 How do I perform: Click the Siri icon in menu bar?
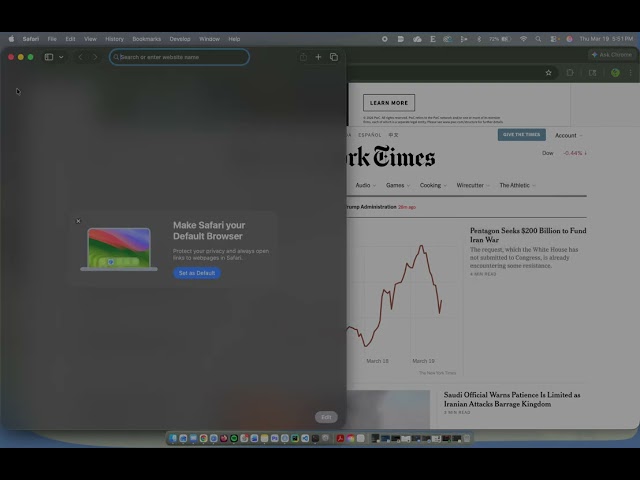(569, 39)
